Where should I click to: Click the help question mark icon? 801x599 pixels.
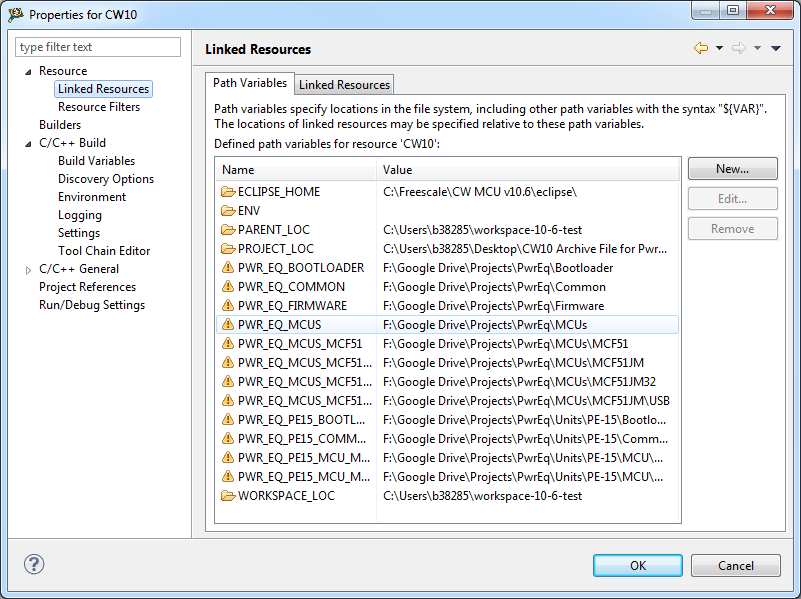pos(34,564)
